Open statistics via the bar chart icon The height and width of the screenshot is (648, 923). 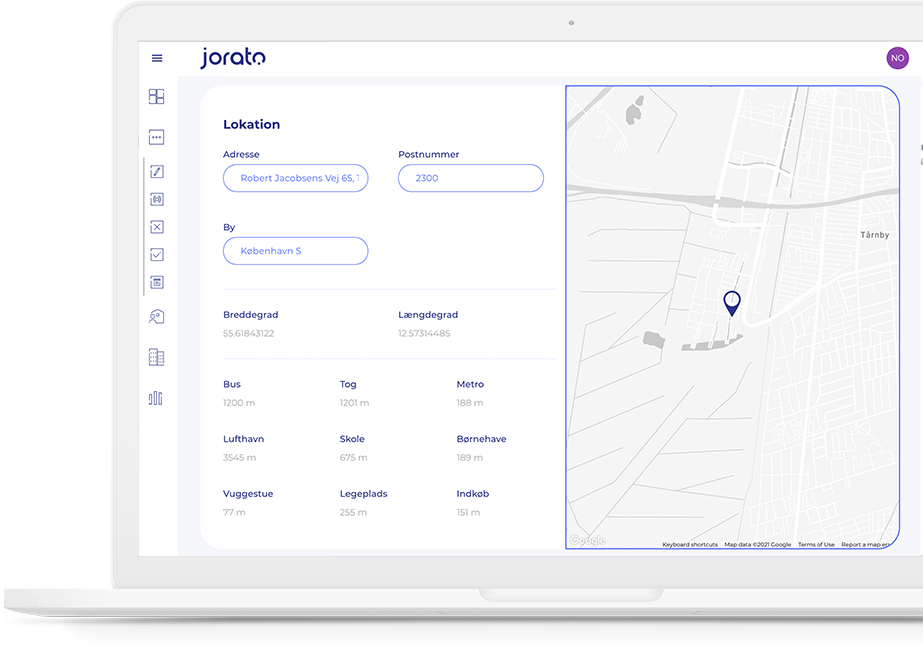(x=156, y=398)
